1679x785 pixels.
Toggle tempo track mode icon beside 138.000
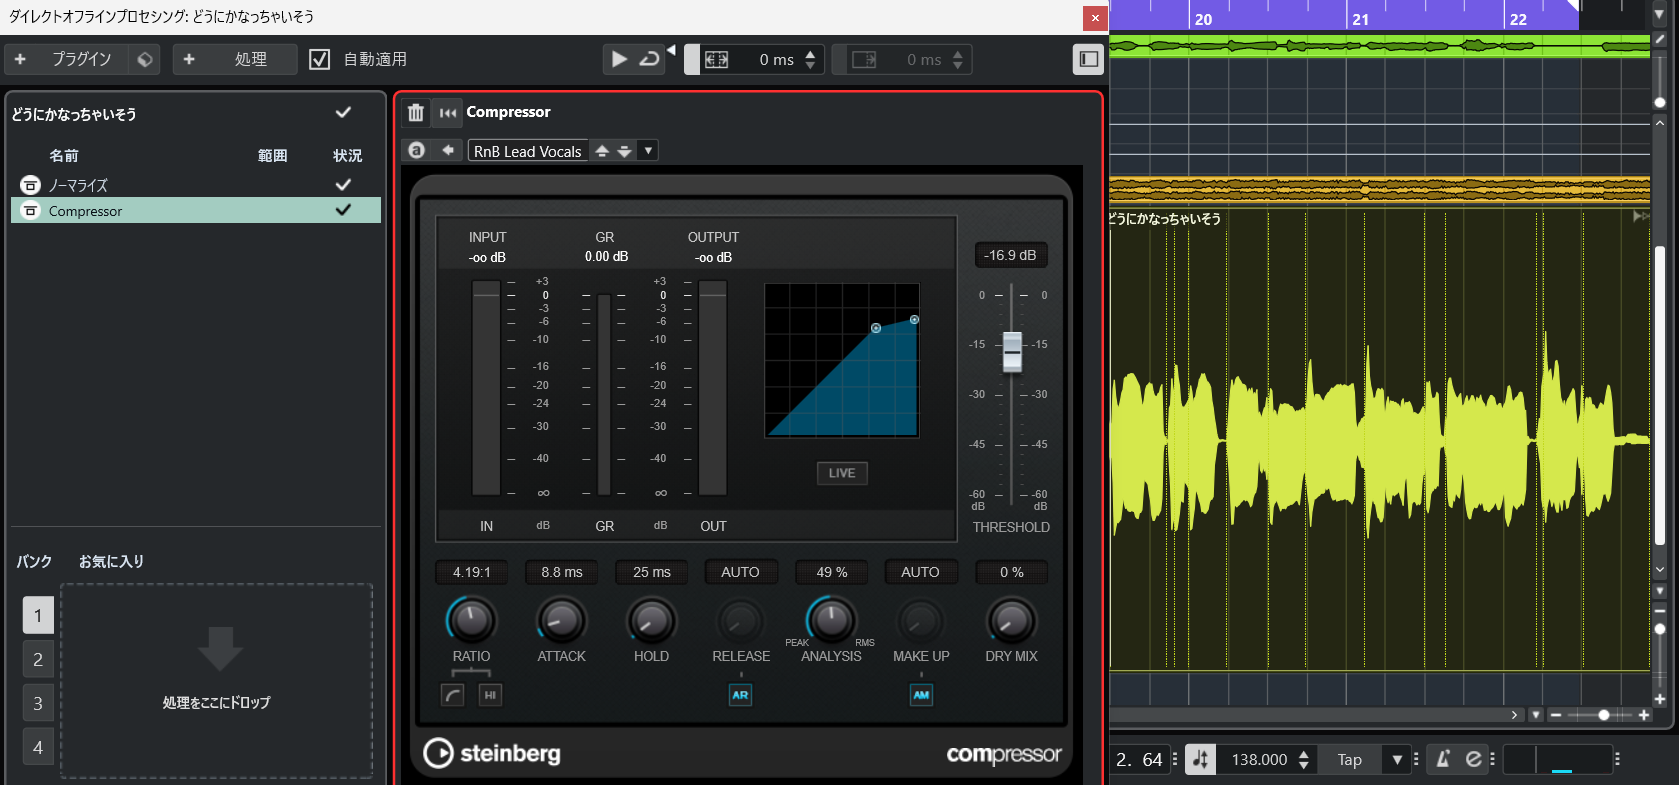(x=1200, y=760)
